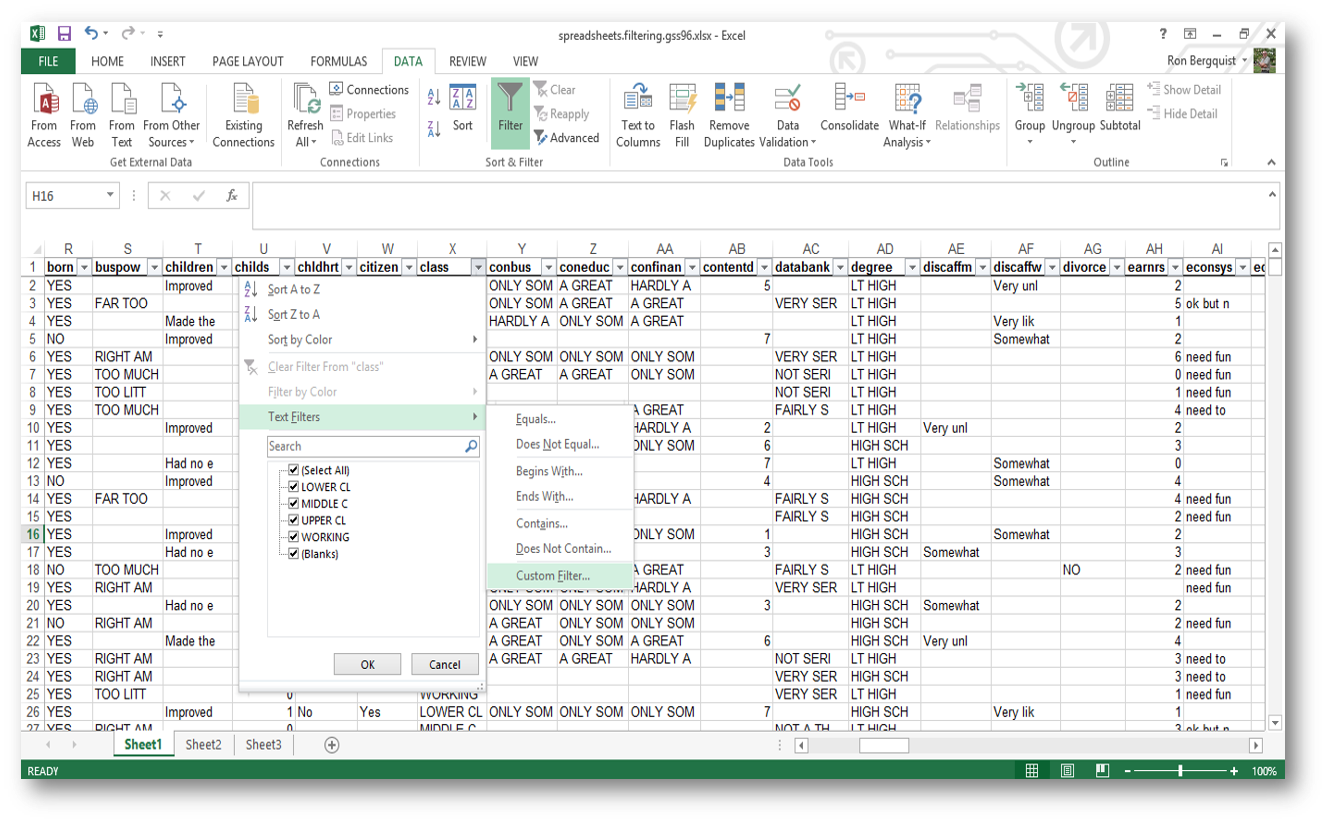Screen dimensions: 1326x823
Task: Cancel the class column filter
Action: pyautogui.click(x=444, y=664)
